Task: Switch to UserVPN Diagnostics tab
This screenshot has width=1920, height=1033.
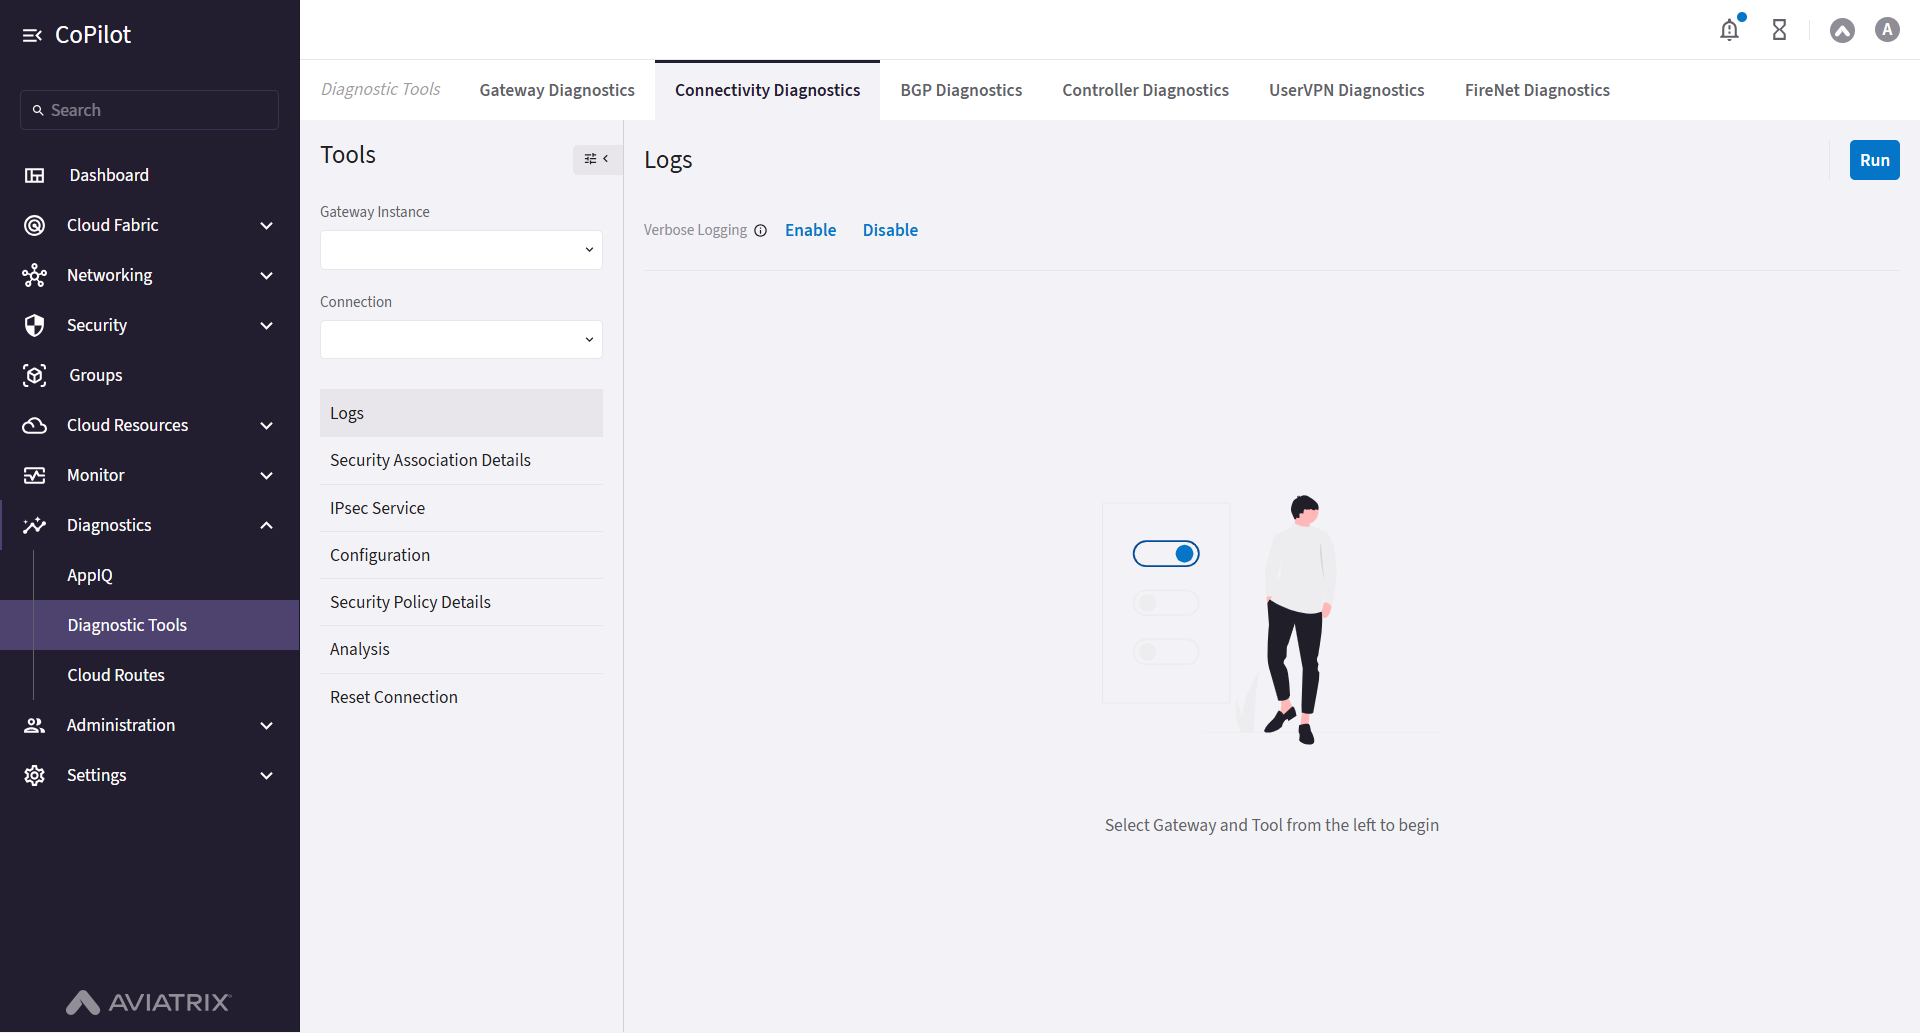Action: 1346,90
